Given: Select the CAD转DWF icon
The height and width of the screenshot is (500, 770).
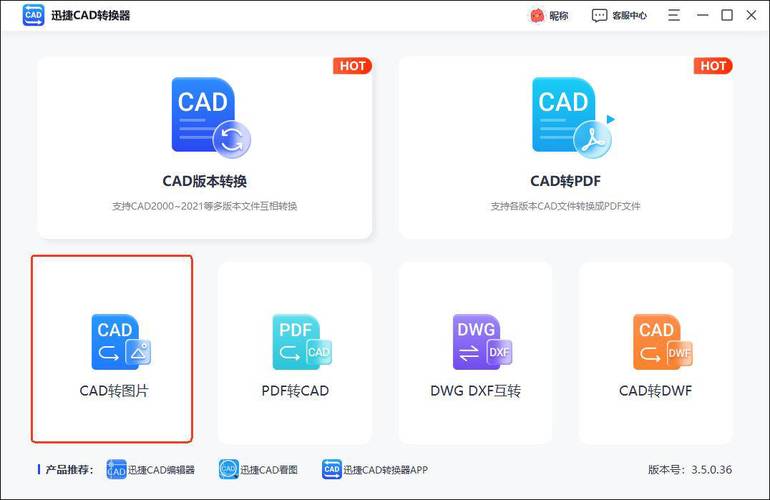Looking at the screenshot, I should [663, 342].
